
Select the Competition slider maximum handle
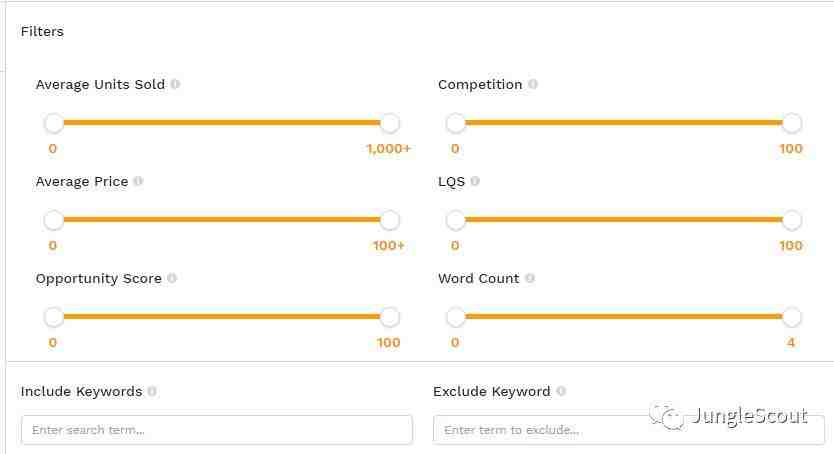tap(792, 123)
